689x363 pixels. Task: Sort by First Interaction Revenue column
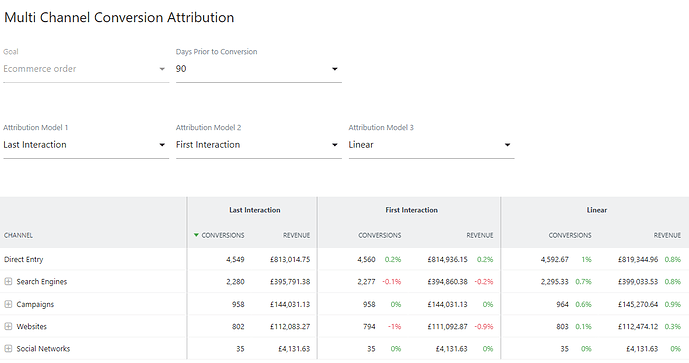480,236
